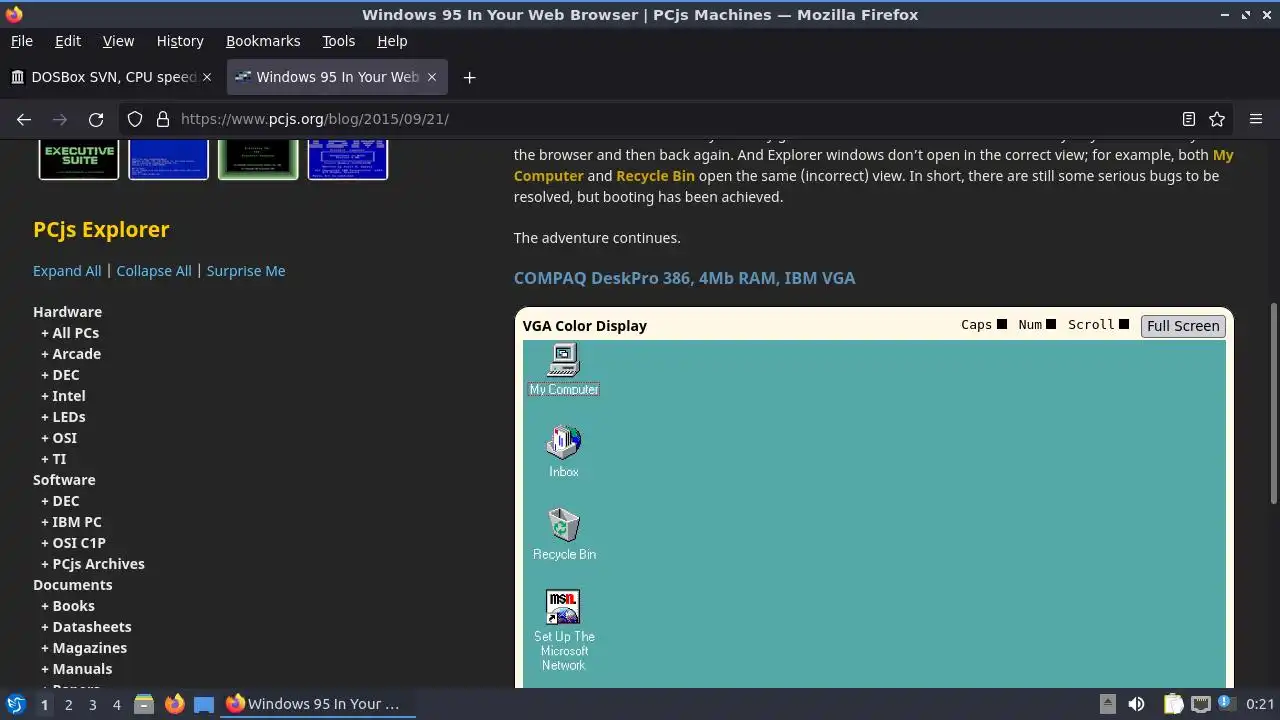Click the Surprise Me link
The width and height of the screenshot is (1280, 720).
tap(246, 271)
